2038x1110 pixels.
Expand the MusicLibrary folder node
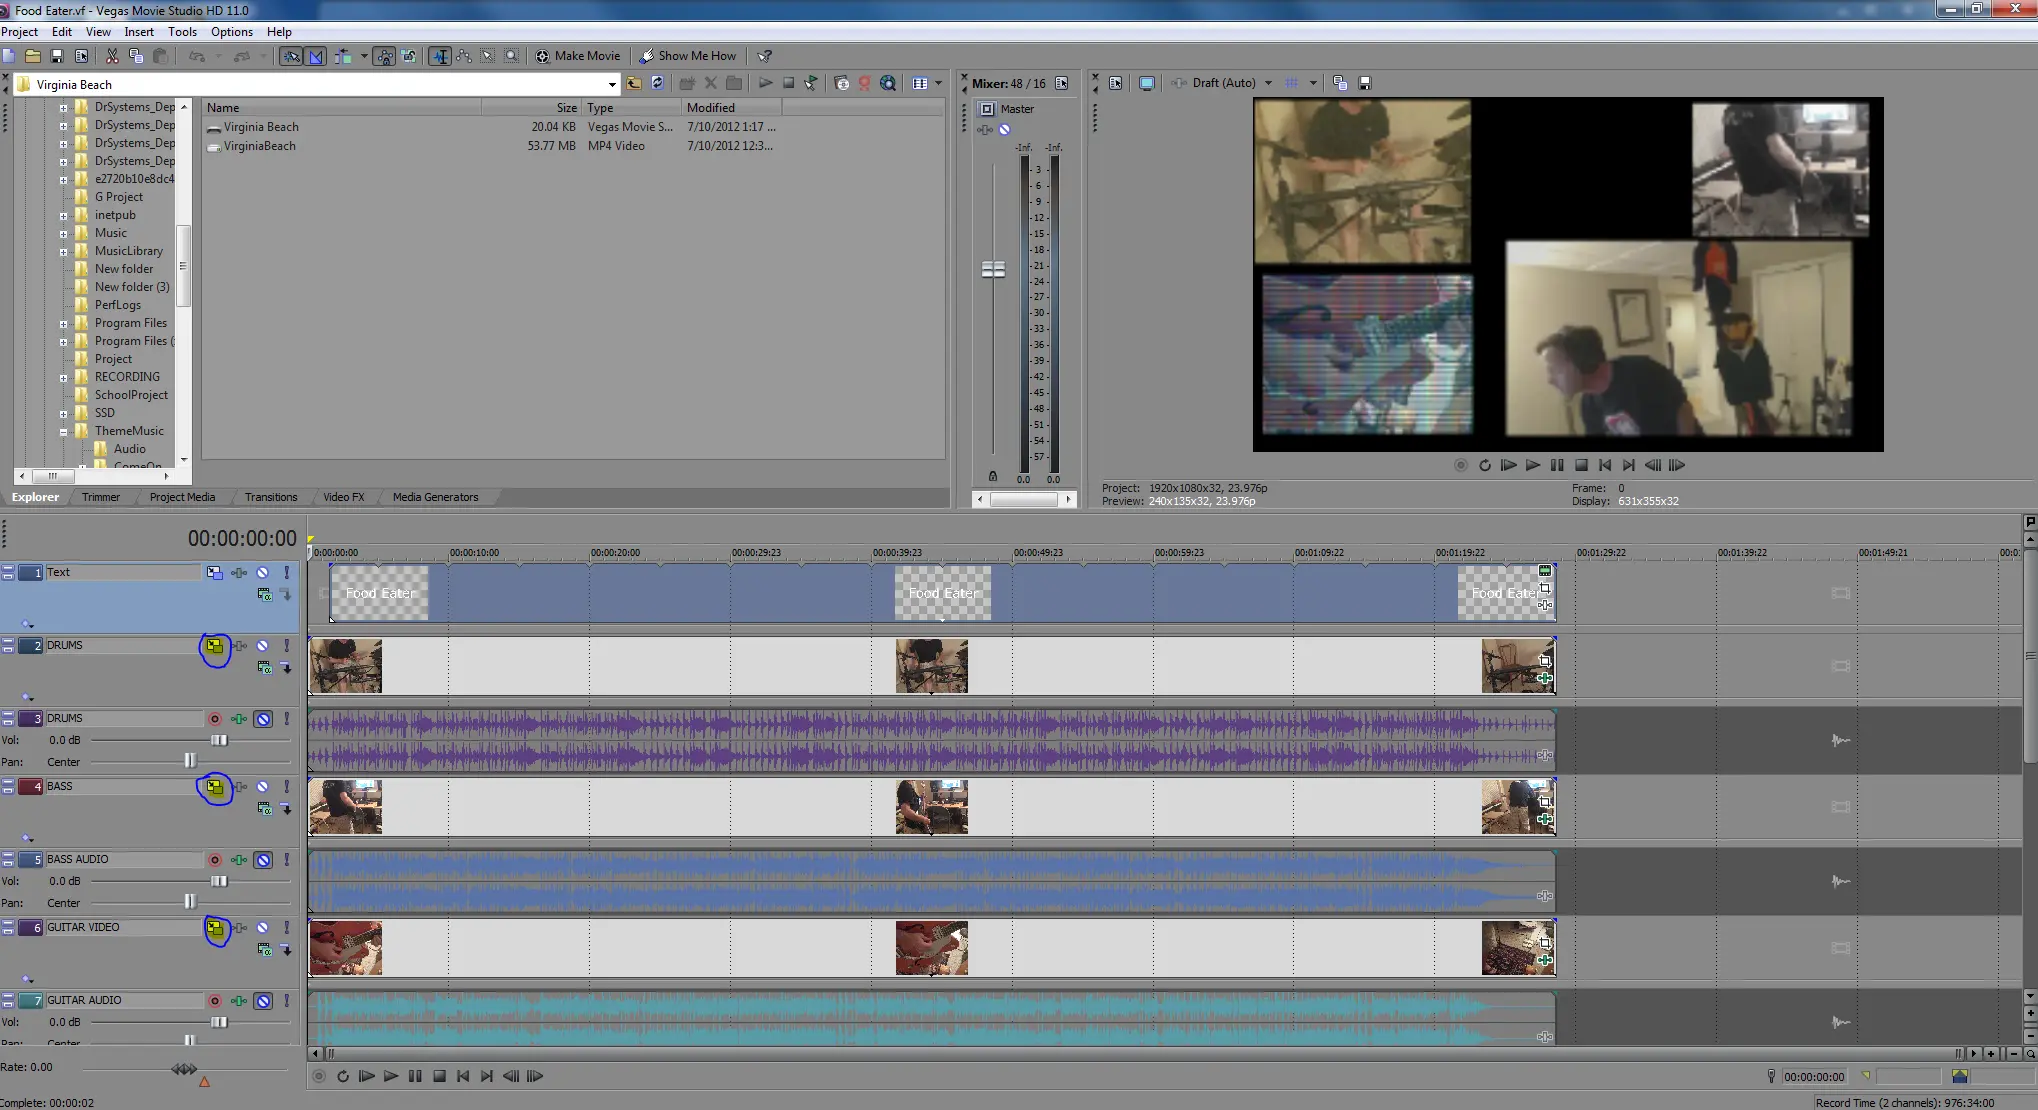point(63,251)
